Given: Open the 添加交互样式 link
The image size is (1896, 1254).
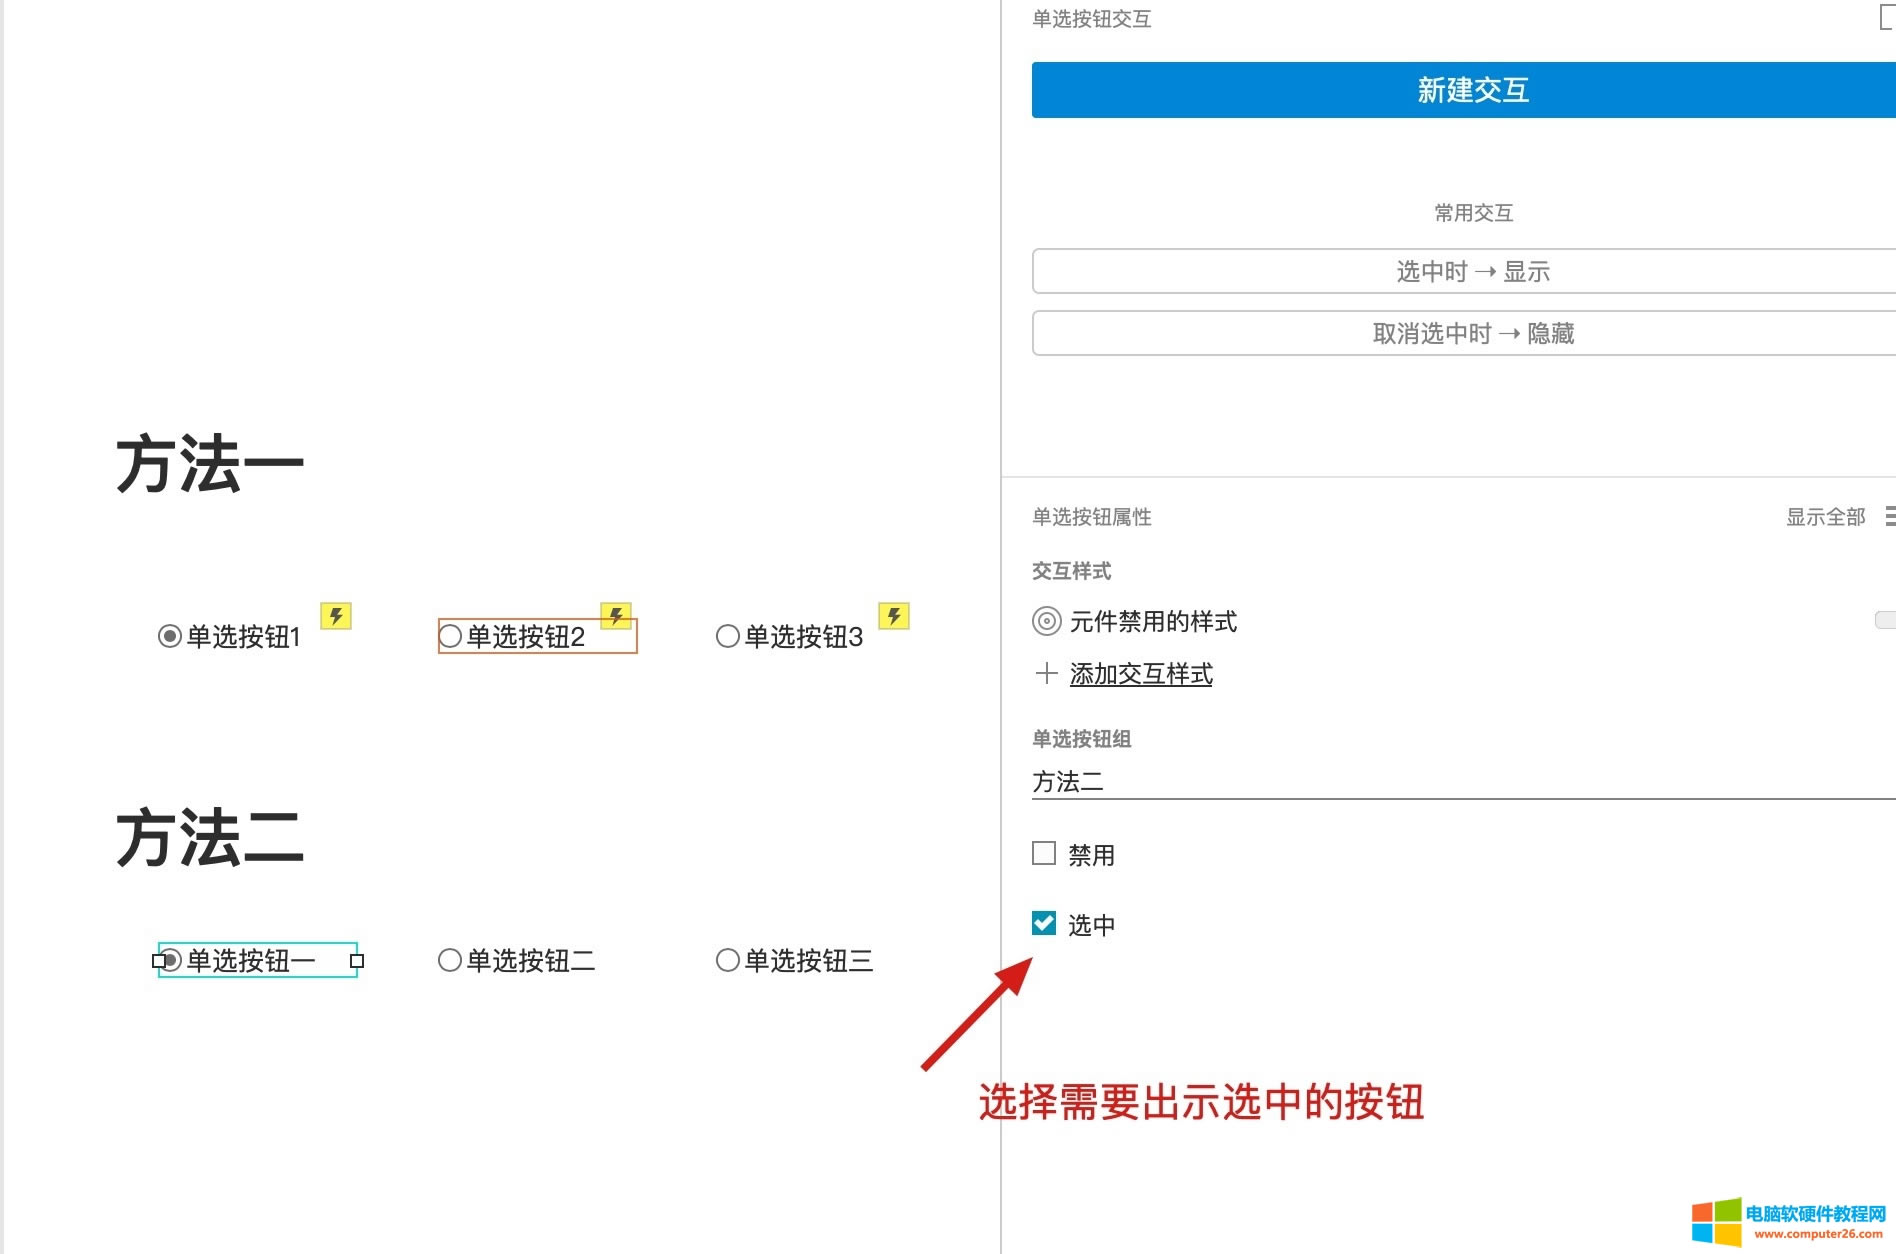Looking at the screenshot, I should point(1141,674).
